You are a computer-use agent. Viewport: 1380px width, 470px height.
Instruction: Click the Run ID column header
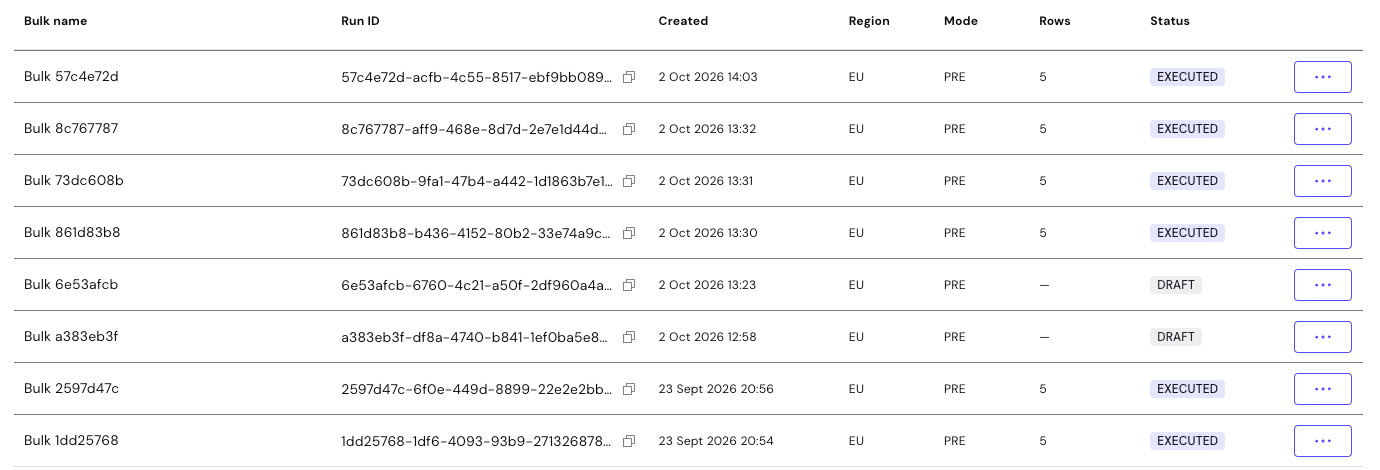point(360,21)
